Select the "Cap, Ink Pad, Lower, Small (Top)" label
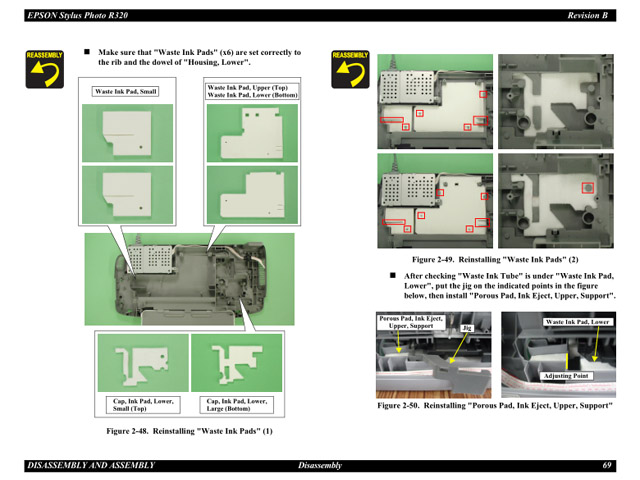Viewport: 640px width, 480px height. (142, 404)
